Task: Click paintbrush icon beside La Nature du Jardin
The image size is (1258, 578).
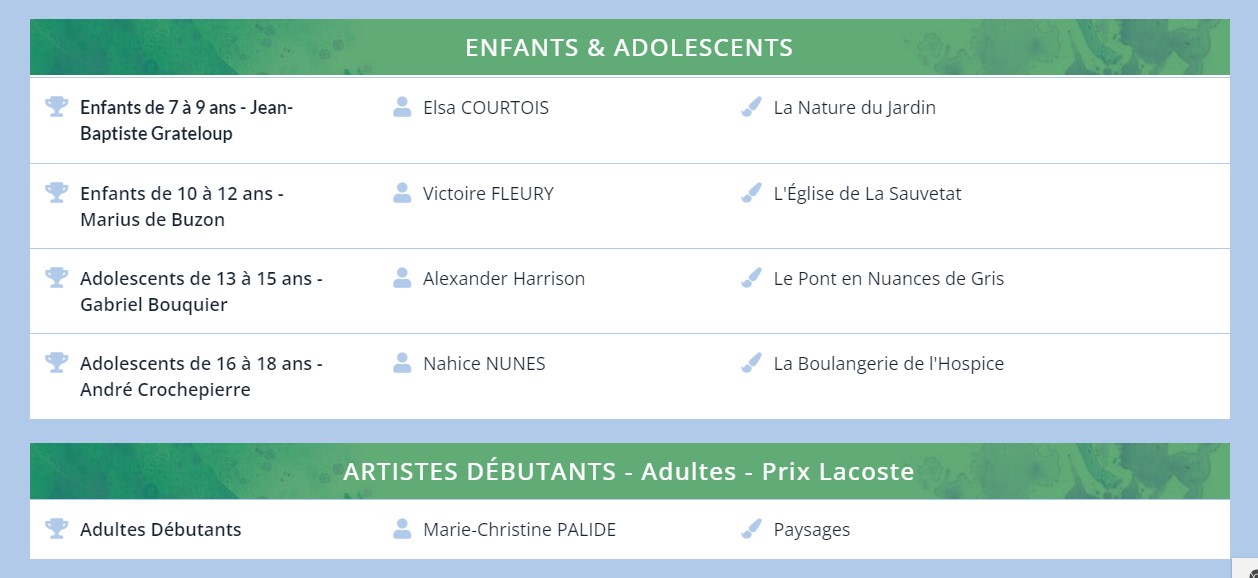Action: click(x=752, y=107)
